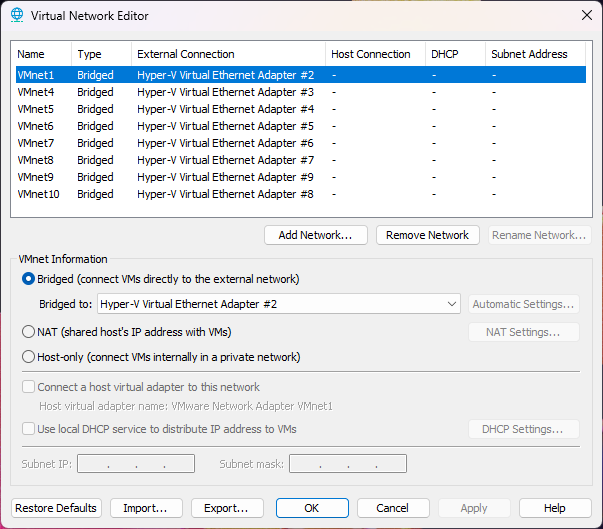Click the Virtual Network Editor globe icon
Viewport: 603px width, 529px height.
click(16, 15)
